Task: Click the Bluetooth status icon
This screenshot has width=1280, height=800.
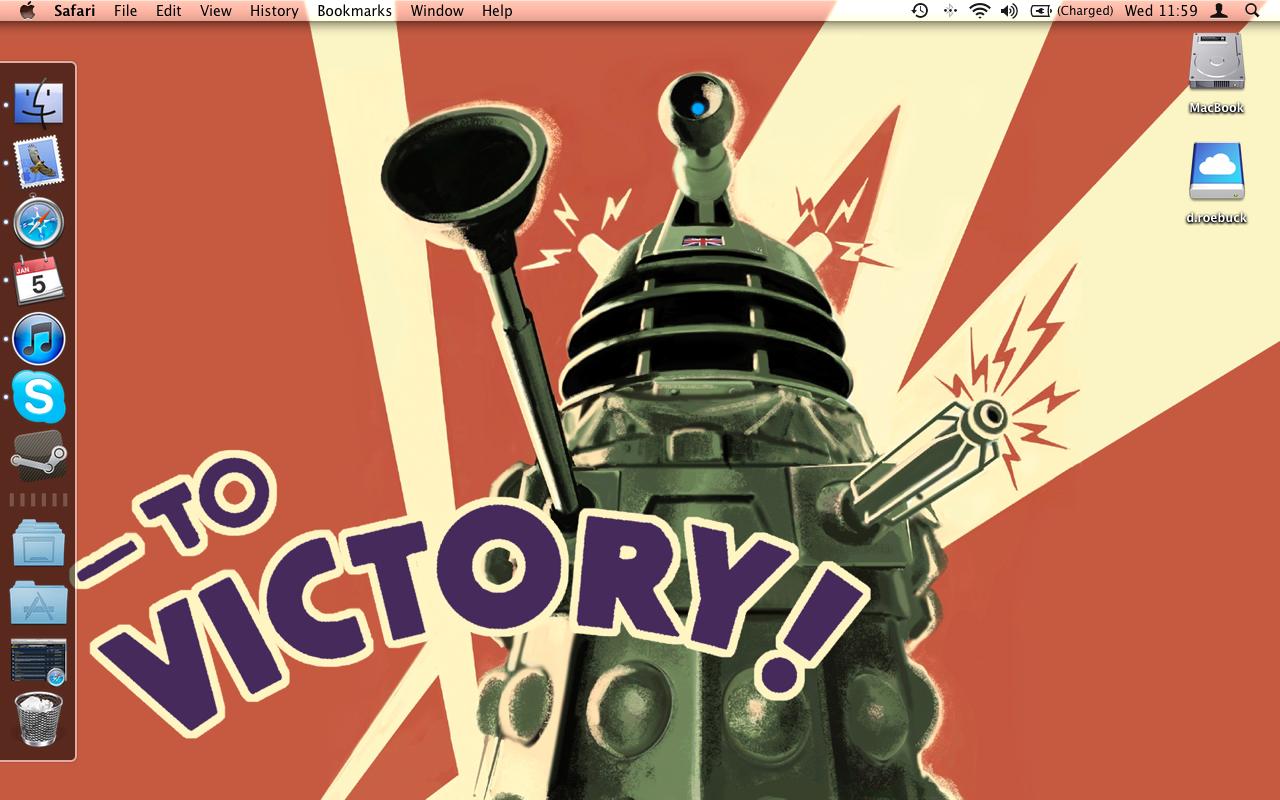Action: 950,10
